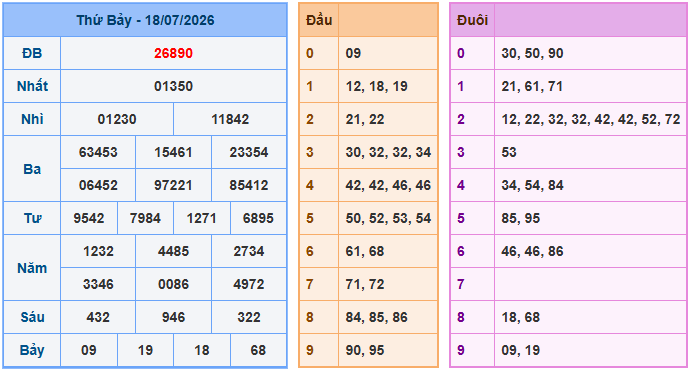
Task: Click the Đuôi column header
Action: [x=472, y=20]
